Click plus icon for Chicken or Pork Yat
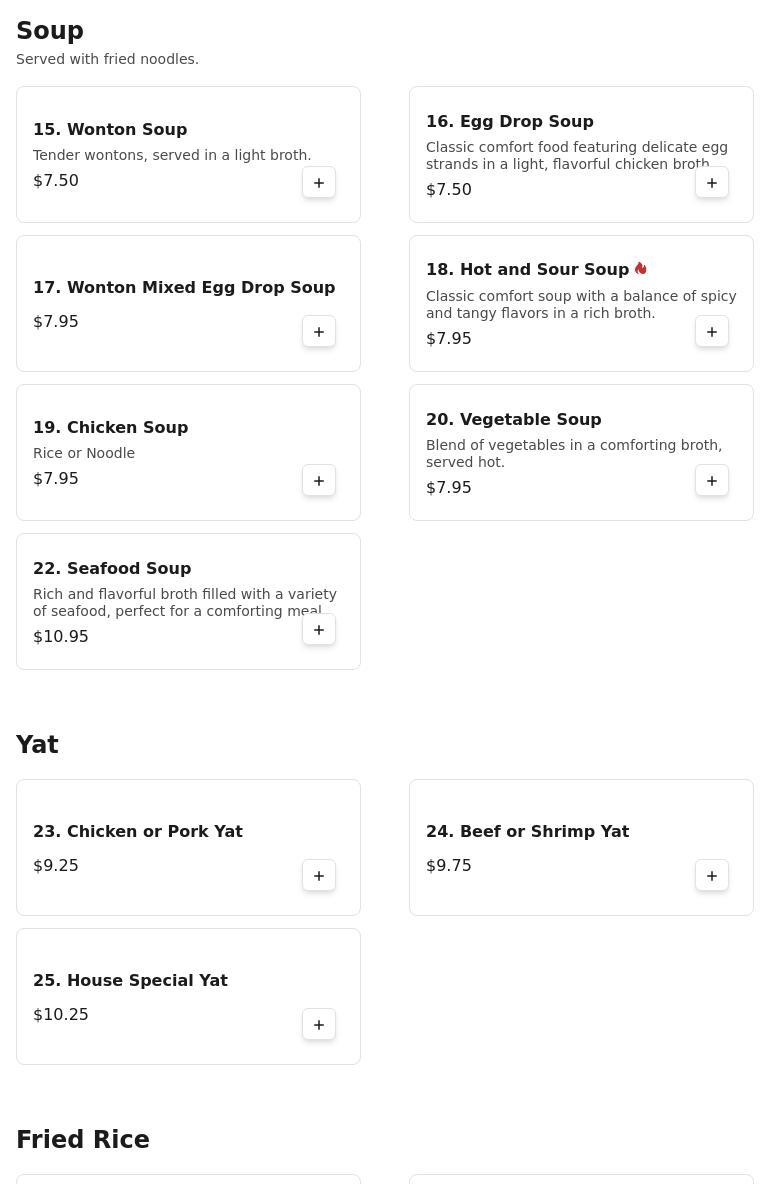The width and height of the screenshot is (770, 1184). pyautogui.click(x=319, y=876)
